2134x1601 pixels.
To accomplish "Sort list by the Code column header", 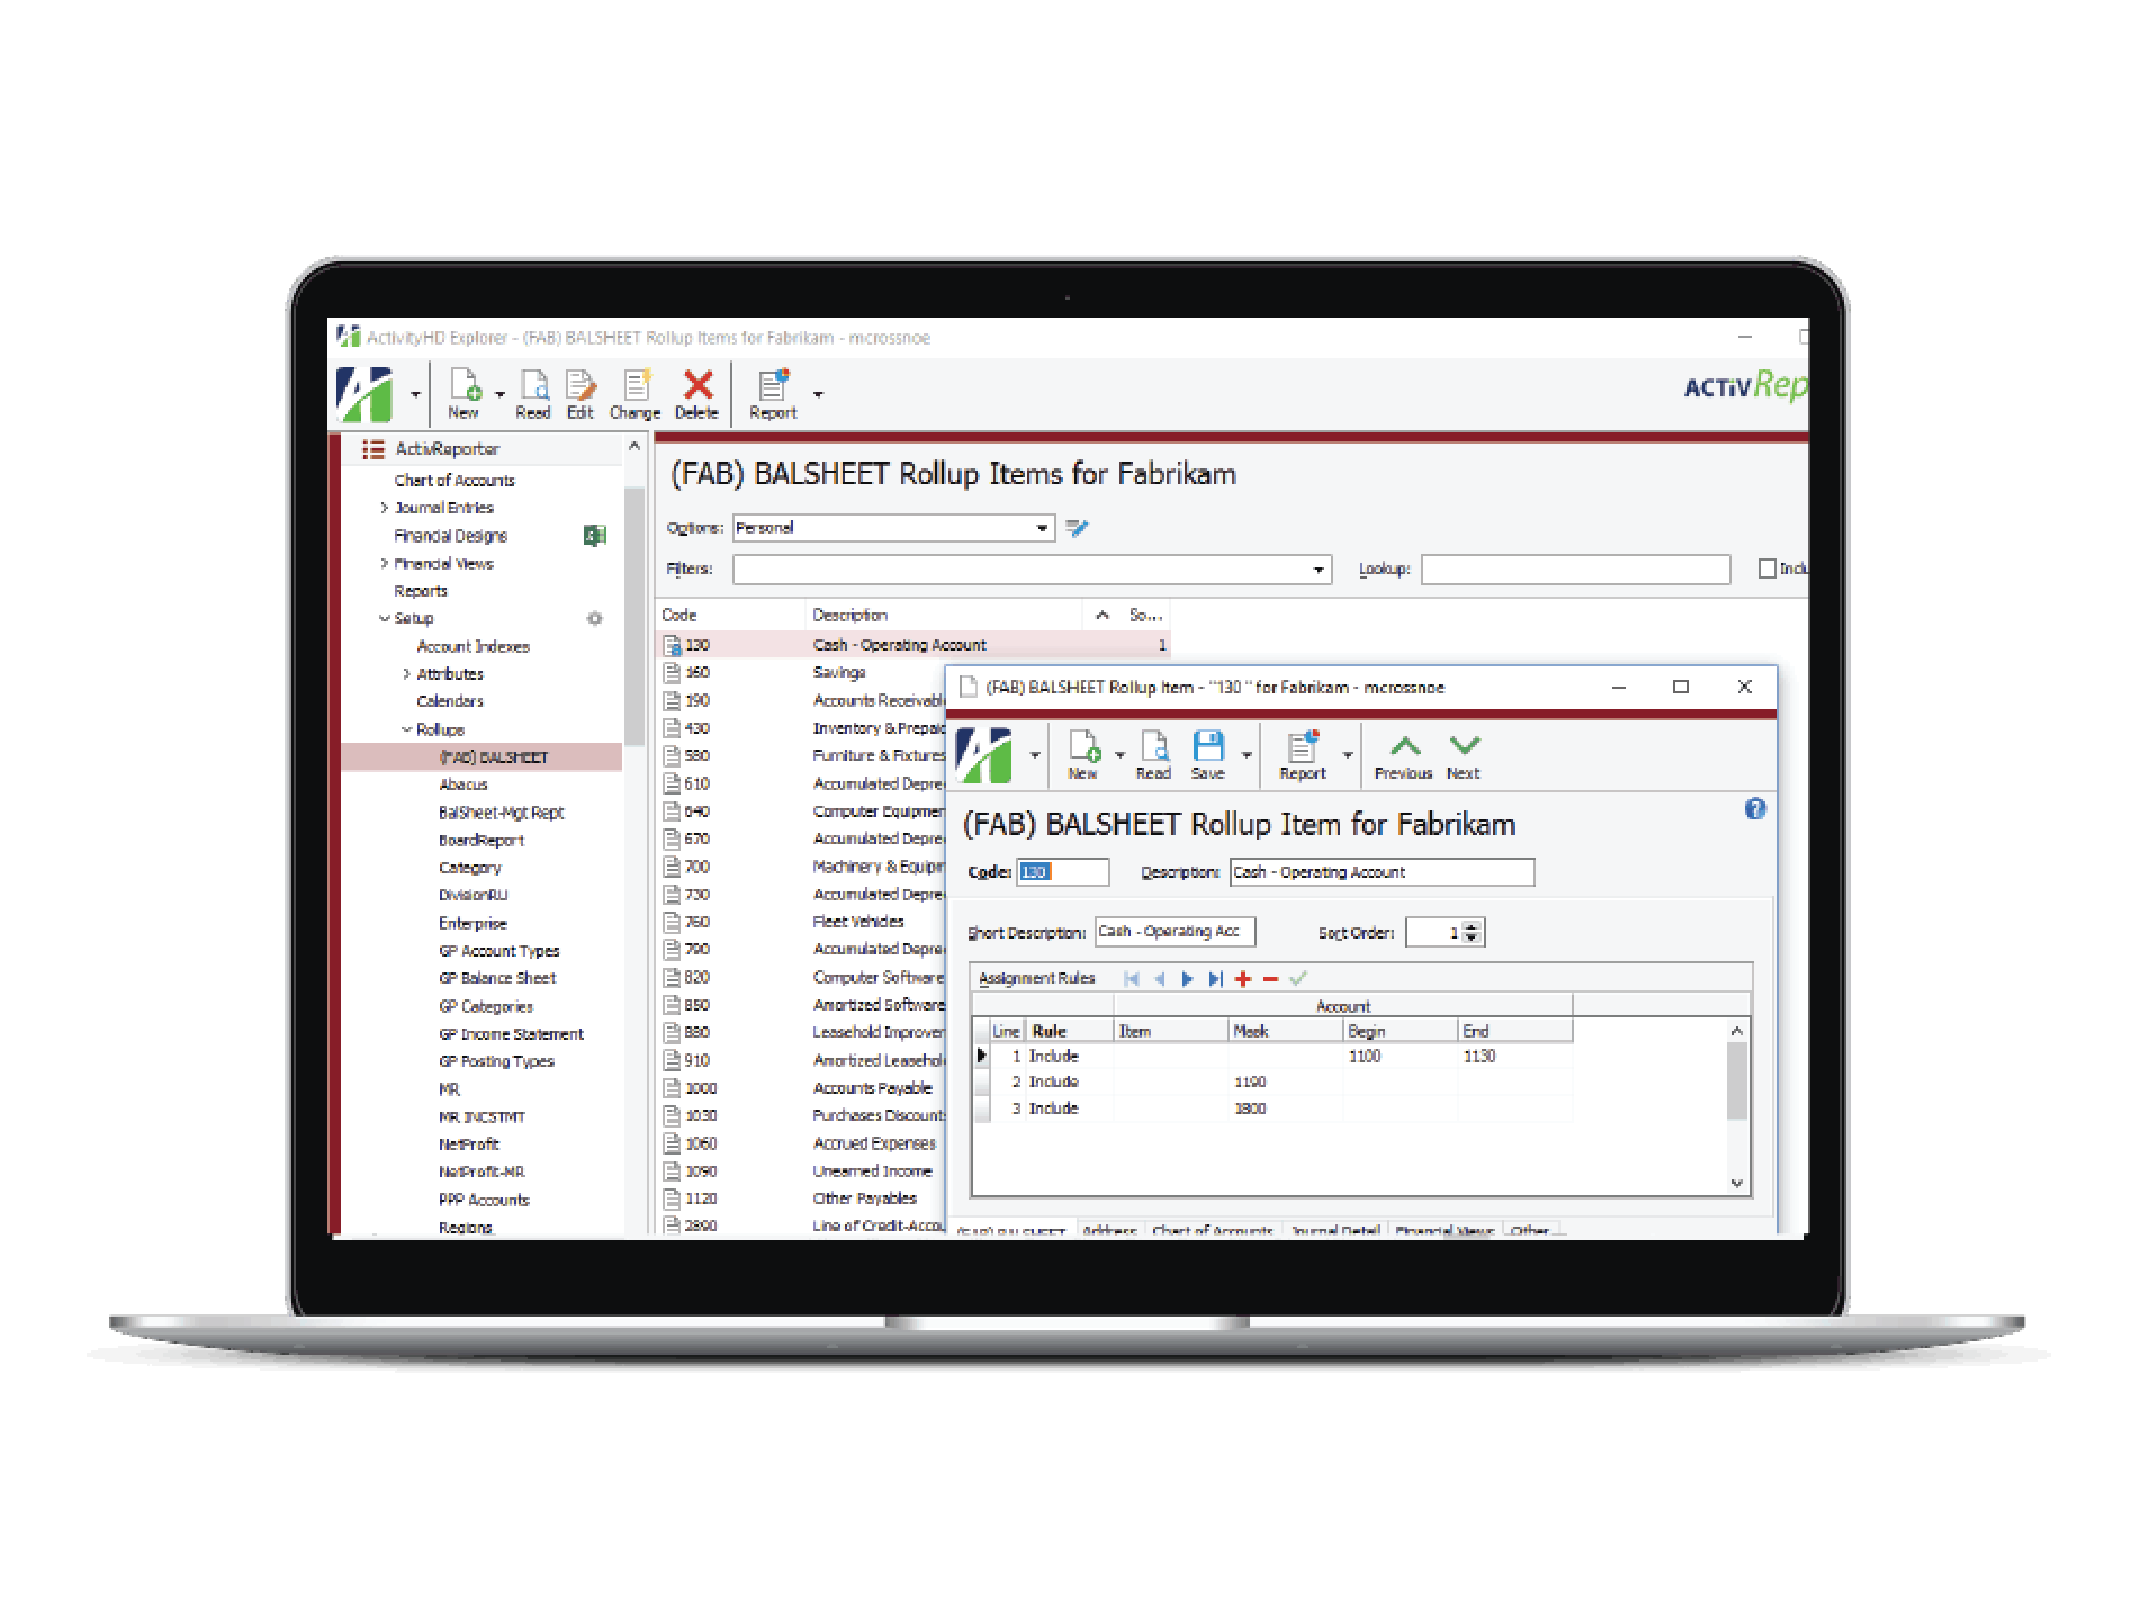I will click(730, 615).
